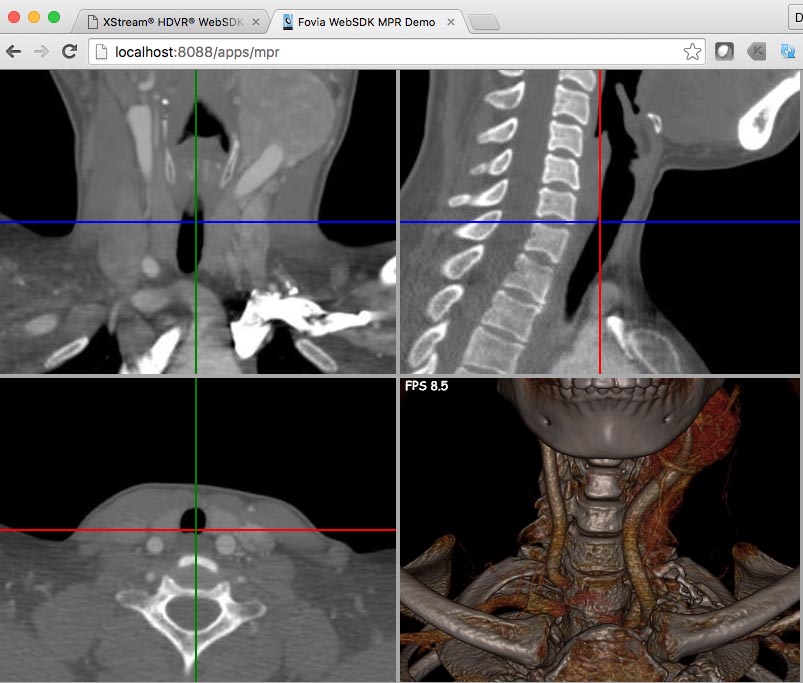Click the localhost:8088/apps/mpr address bar

tap(390, 52)
